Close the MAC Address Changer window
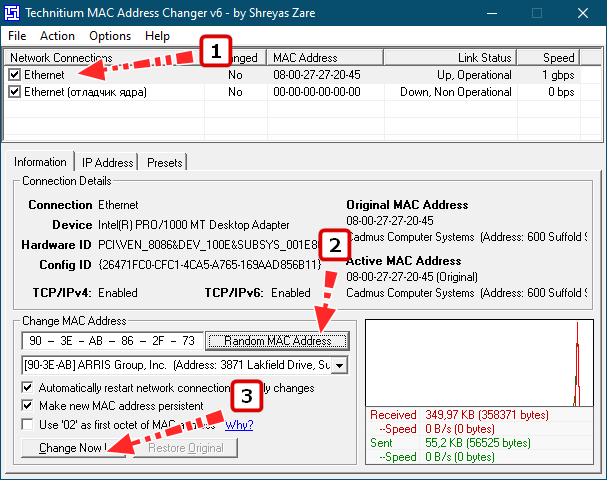 [583, 13]
